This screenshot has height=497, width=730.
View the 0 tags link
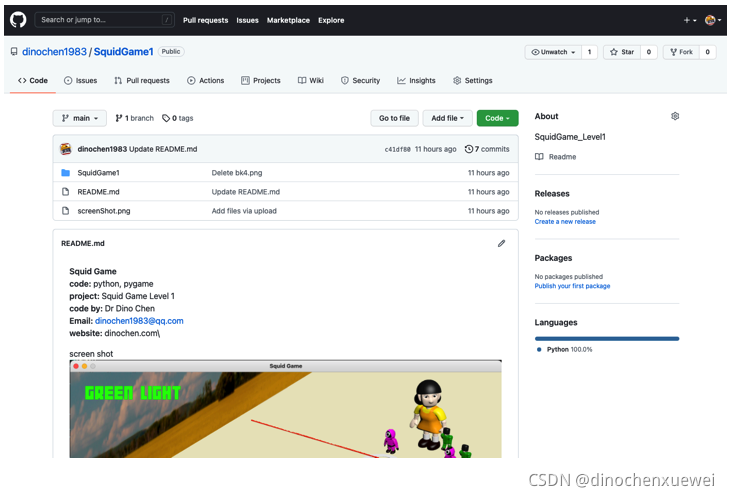tap(177, 118)
